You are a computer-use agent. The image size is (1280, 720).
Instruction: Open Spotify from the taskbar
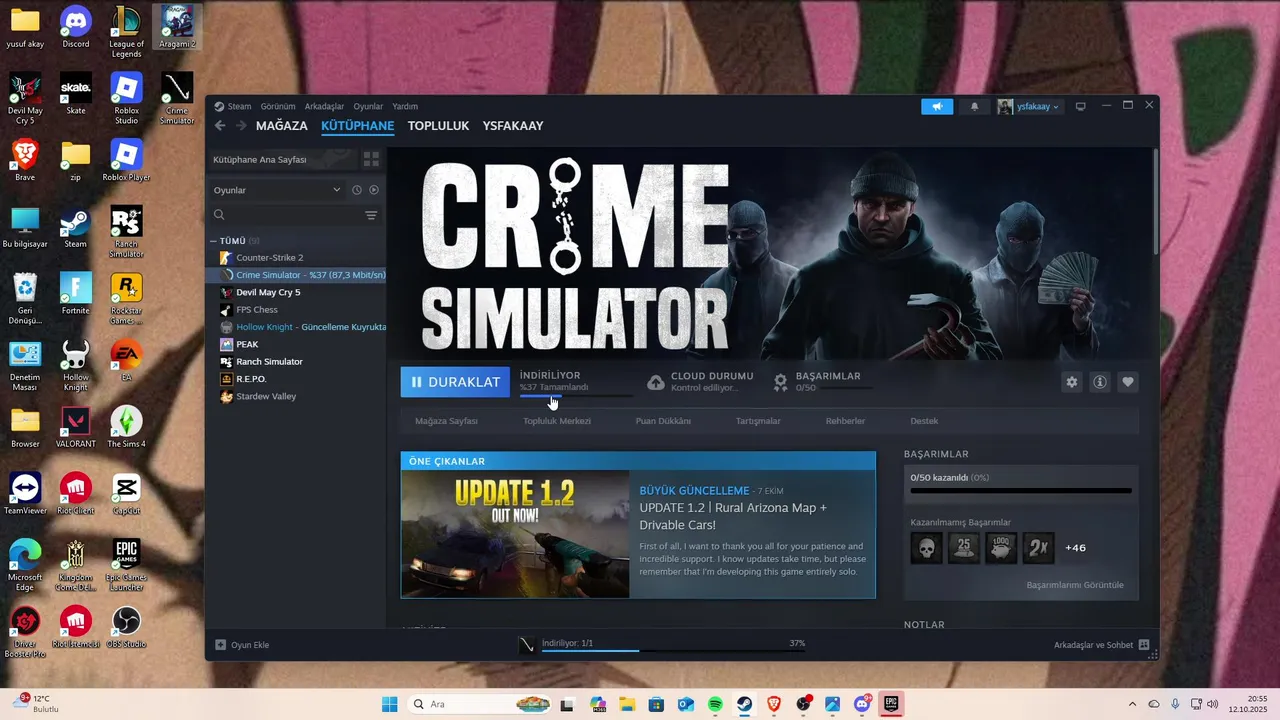coord(715,704)
